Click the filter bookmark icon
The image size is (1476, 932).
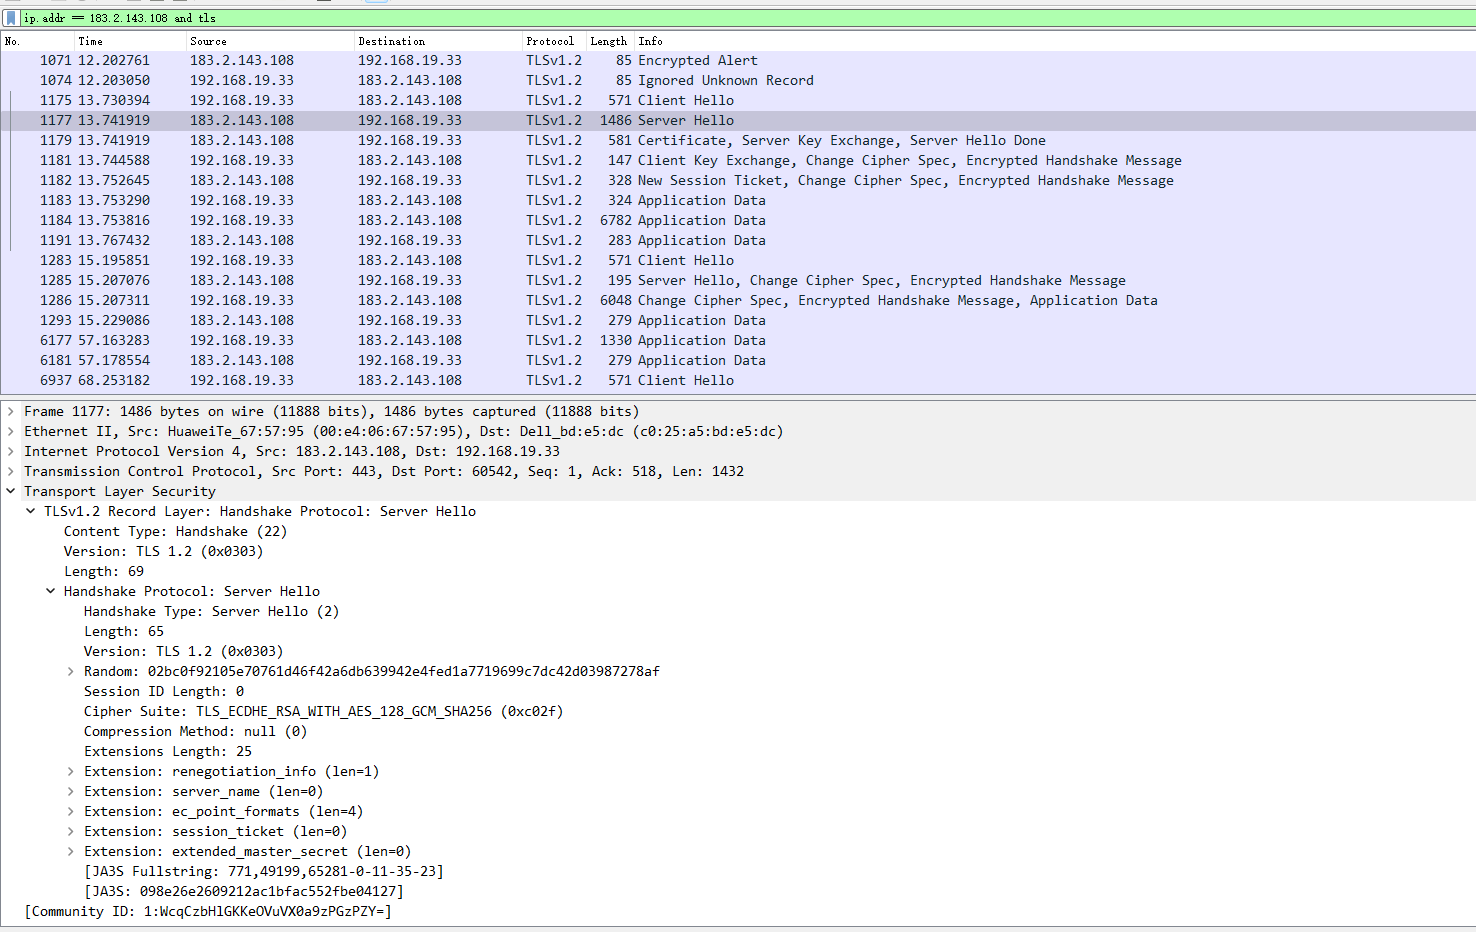click(x=11, y=18)
